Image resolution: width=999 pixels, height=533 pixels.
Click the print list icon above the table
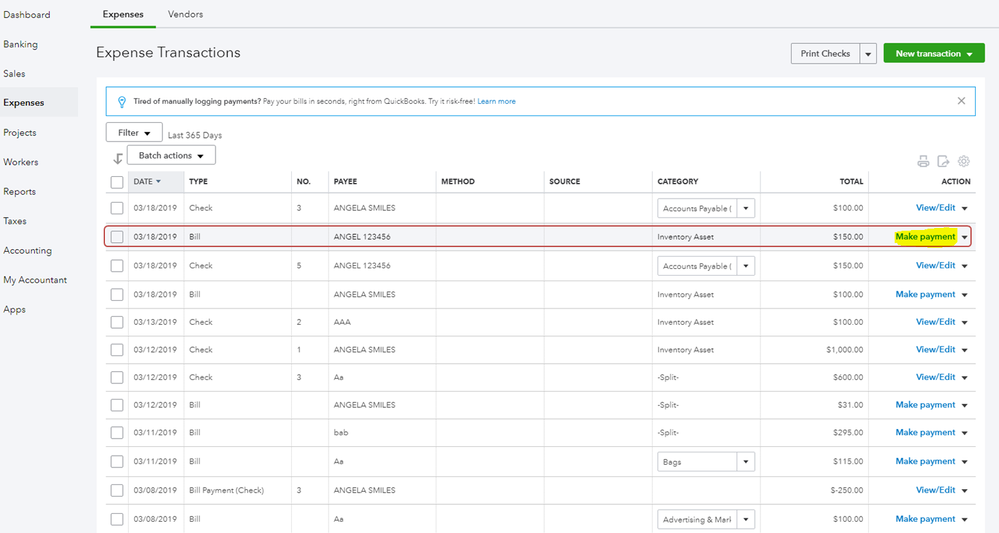[x=923, y=161]
